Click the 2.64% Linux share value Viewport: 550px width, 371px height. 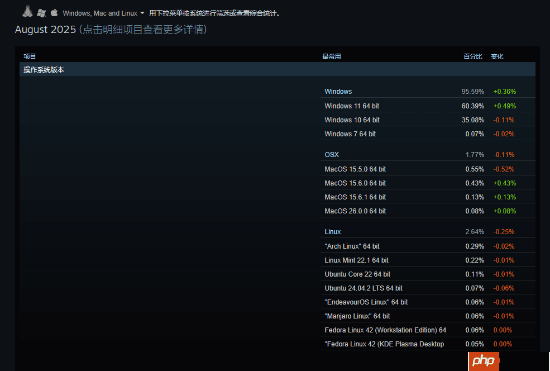(475, 232)
